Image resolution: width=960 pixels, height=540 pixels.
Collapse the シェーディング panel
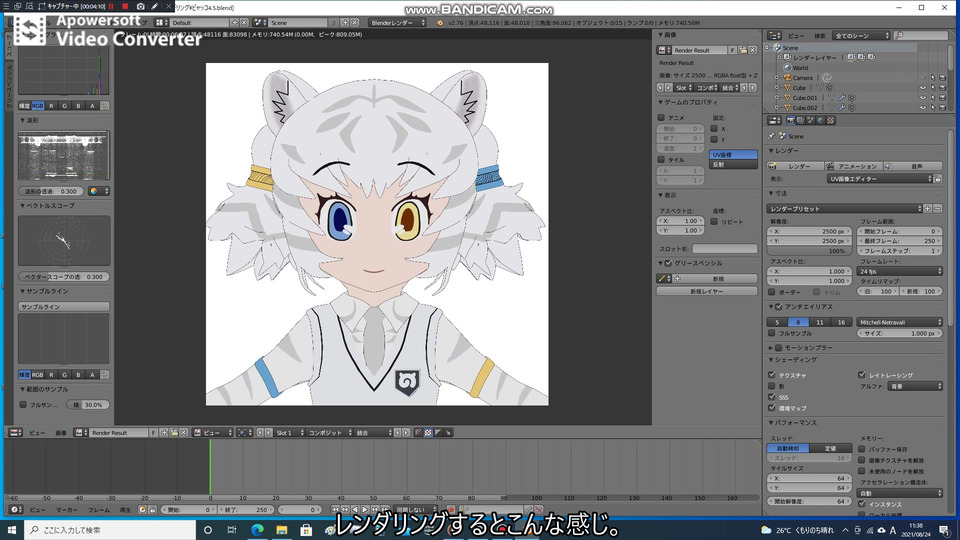(792, 360)
